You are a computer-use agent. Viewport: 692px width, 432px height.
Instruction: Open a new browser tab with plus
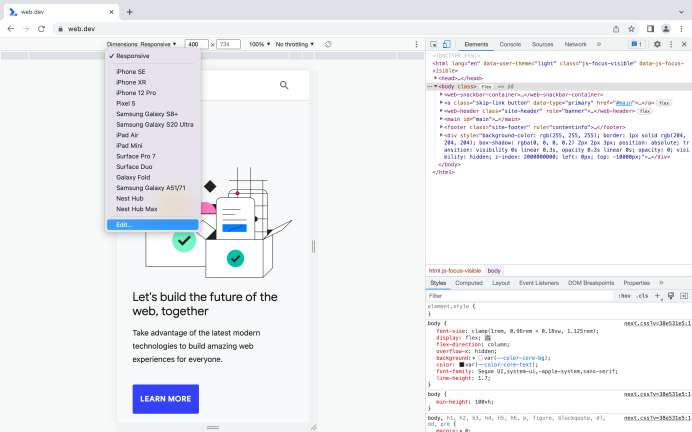click(129, 12)
